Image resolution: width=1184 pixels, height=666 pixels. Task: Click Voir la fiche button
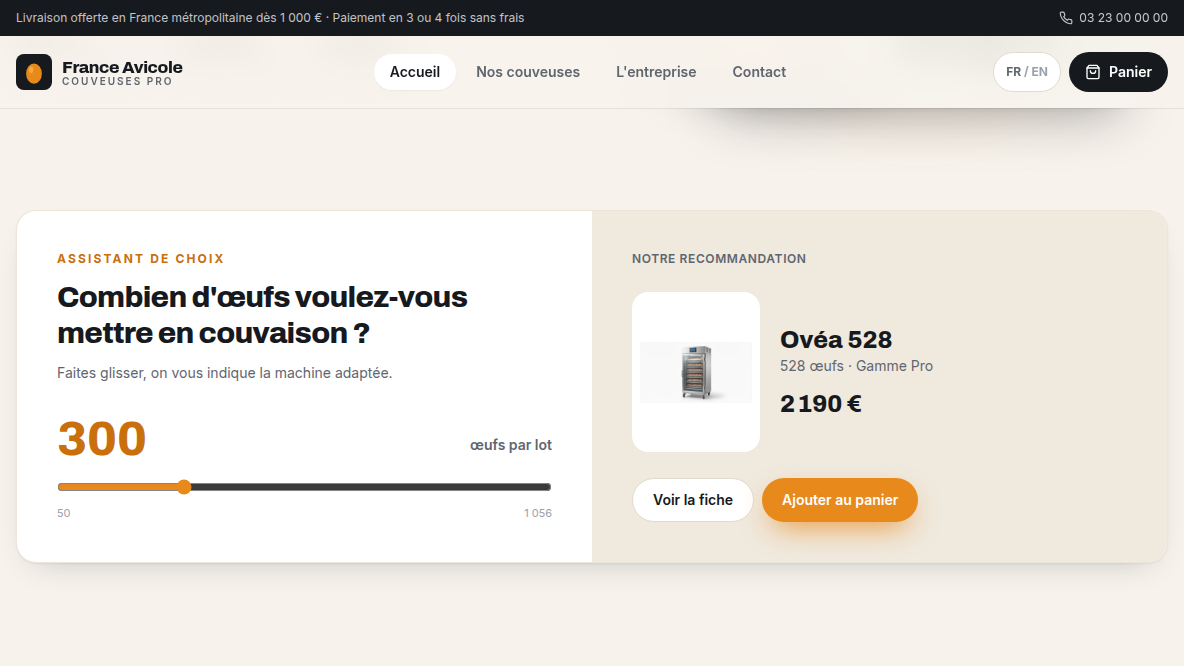coord(692,500)
